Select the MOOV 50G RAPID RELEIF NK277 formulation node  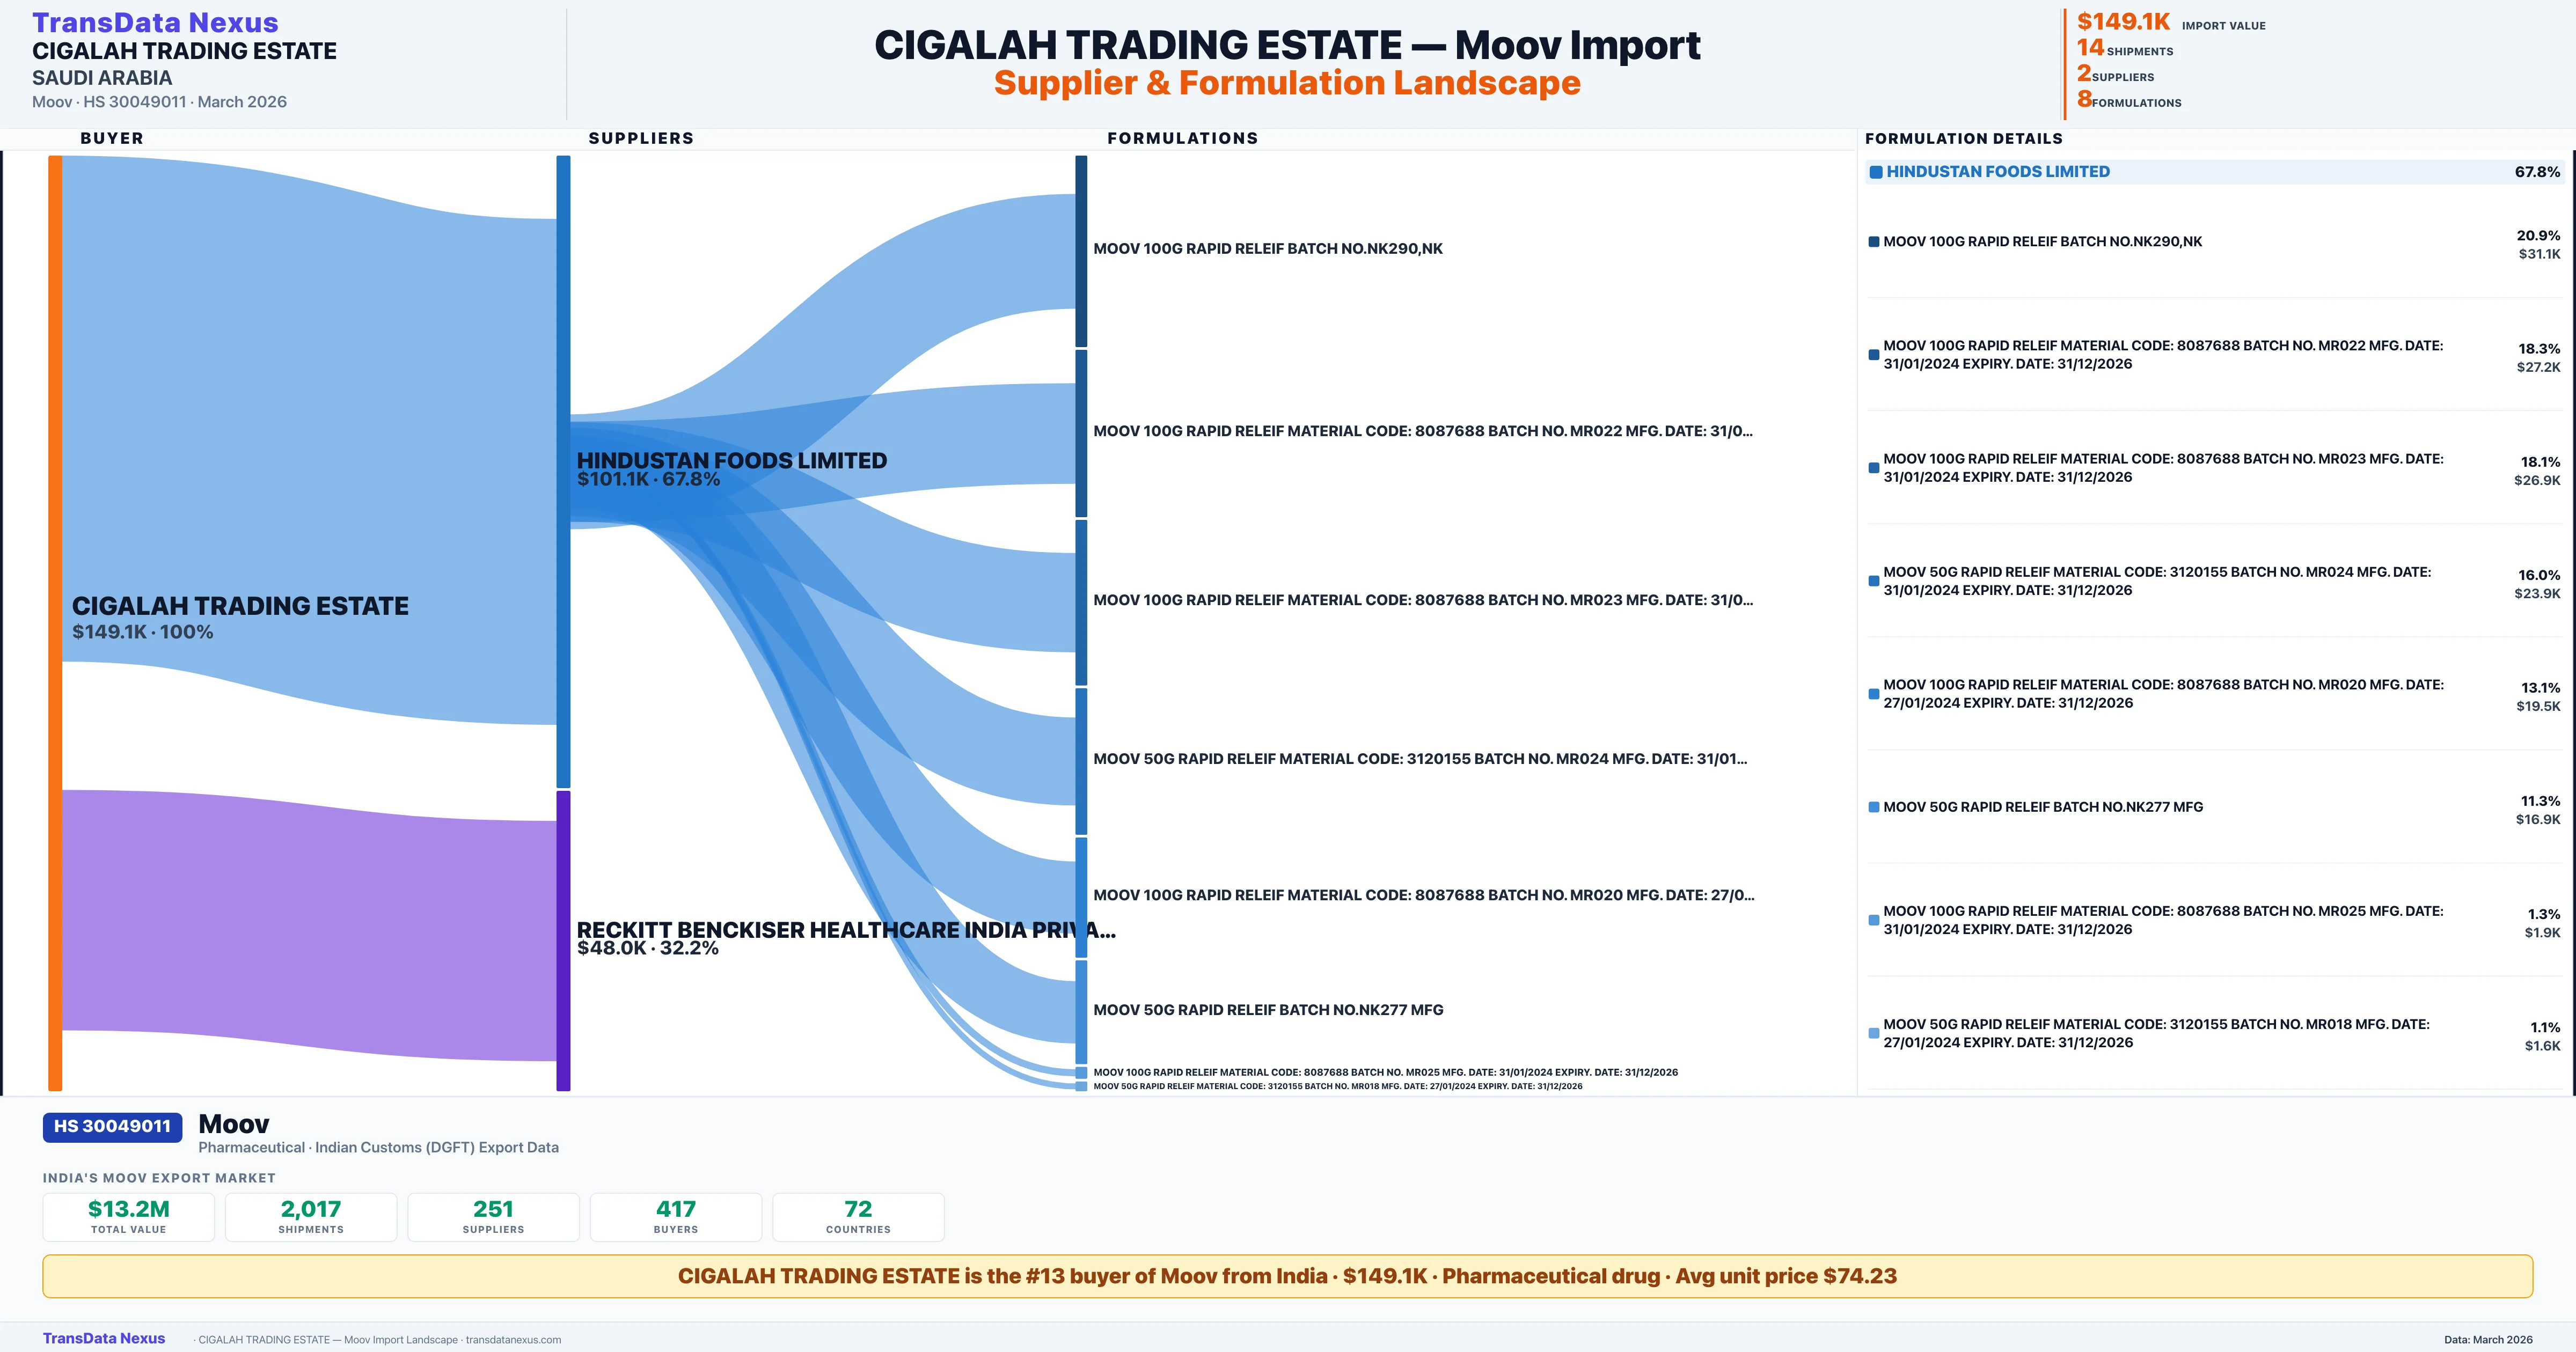(1081, 1010)
